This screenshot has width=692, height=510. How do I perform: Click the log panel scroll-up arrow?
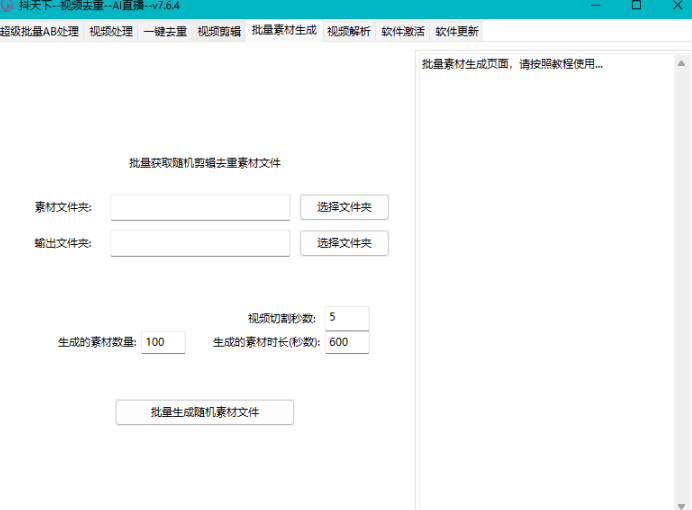tap(681, 64)
